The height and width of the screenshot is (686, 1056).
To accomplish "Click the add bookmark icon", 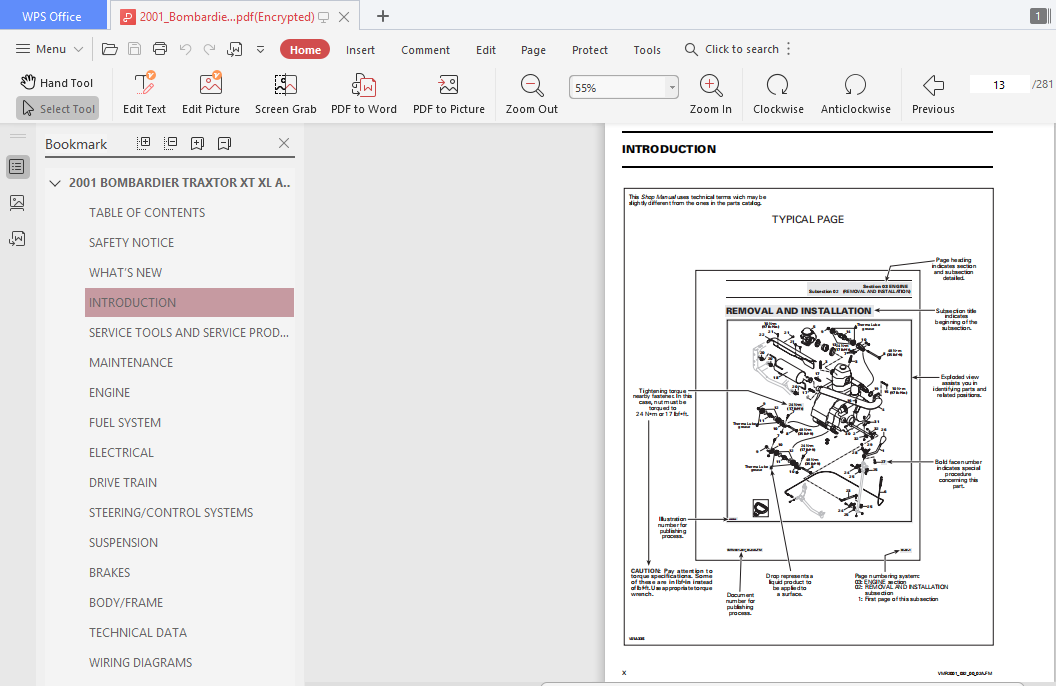I will [x=197, y=143].
